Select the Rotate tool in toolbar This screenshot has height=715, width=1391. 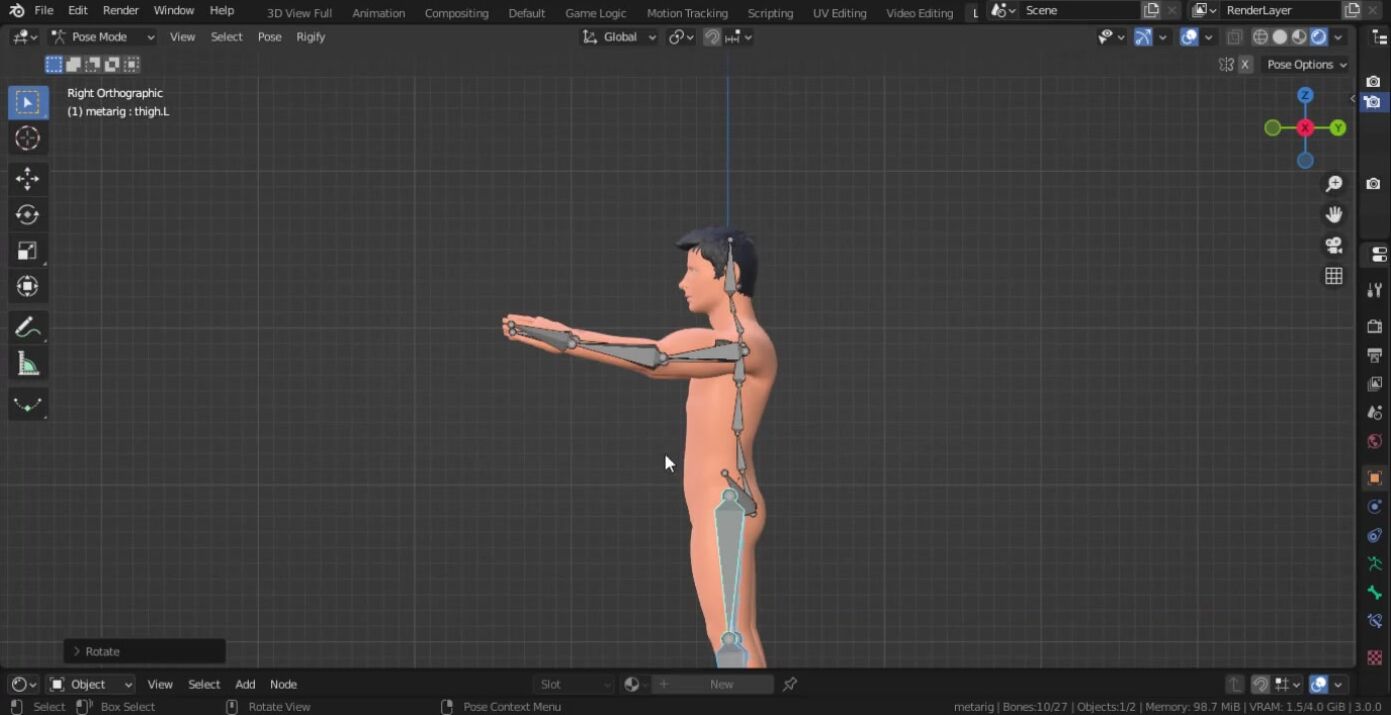[27, 215]
